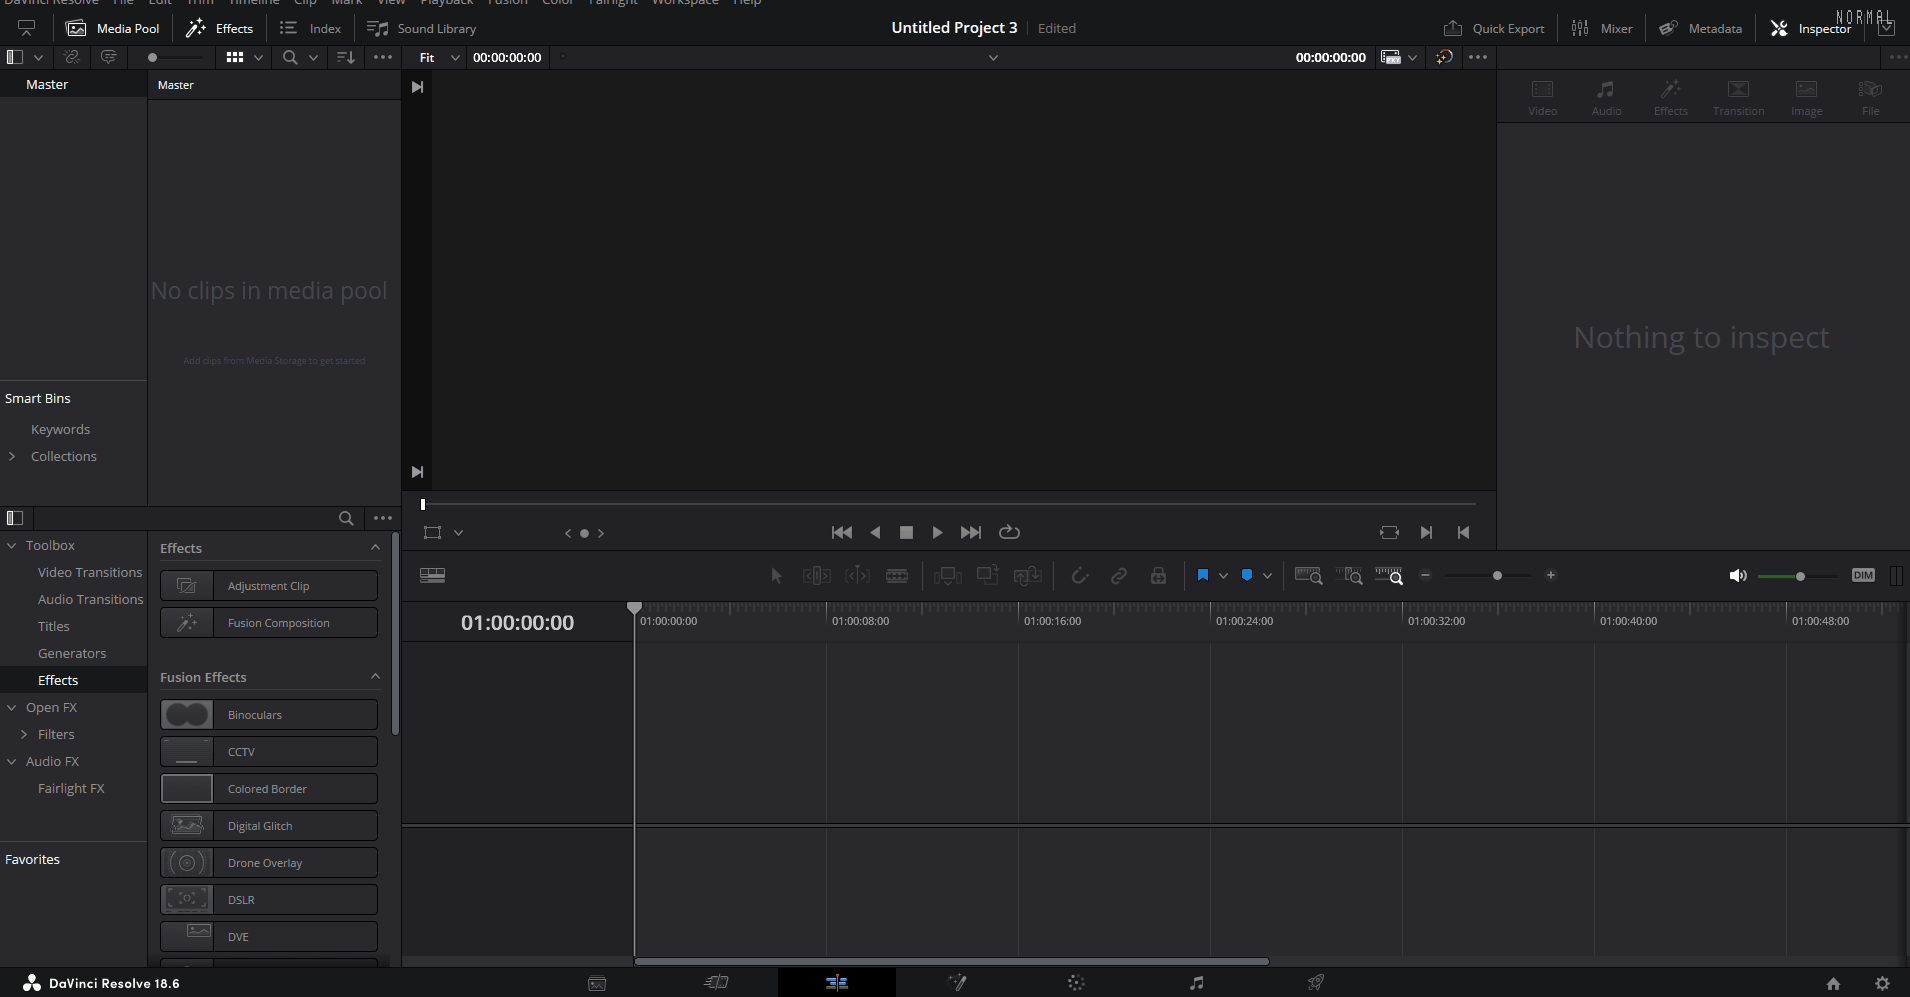This screenshot has height=997, width=1910.
Task: Open media pool search icon
Action: pyautogui.click(x=290, y=57)
